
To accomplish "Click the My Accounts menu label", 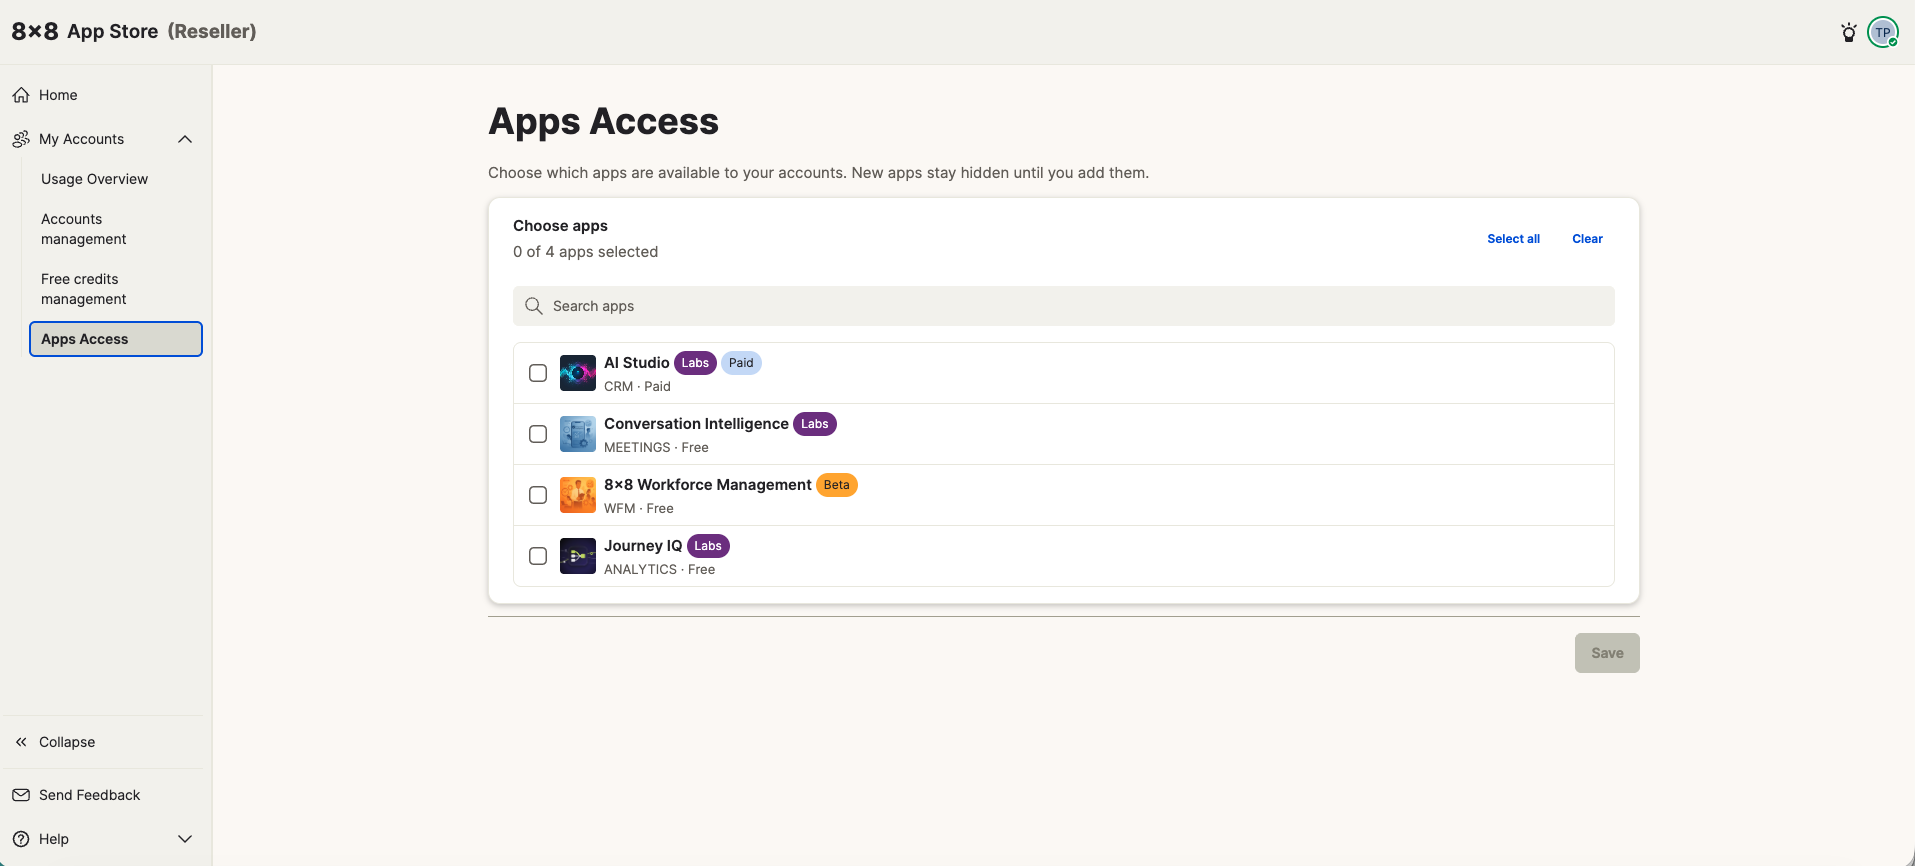I will (82, 139).
